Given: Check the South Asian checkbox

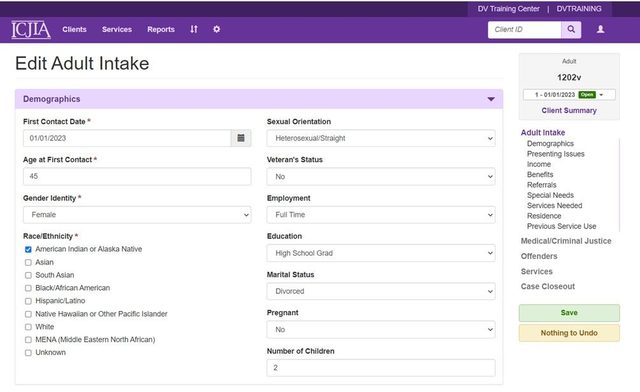Looking at the screenshot, I should (28, 275).
